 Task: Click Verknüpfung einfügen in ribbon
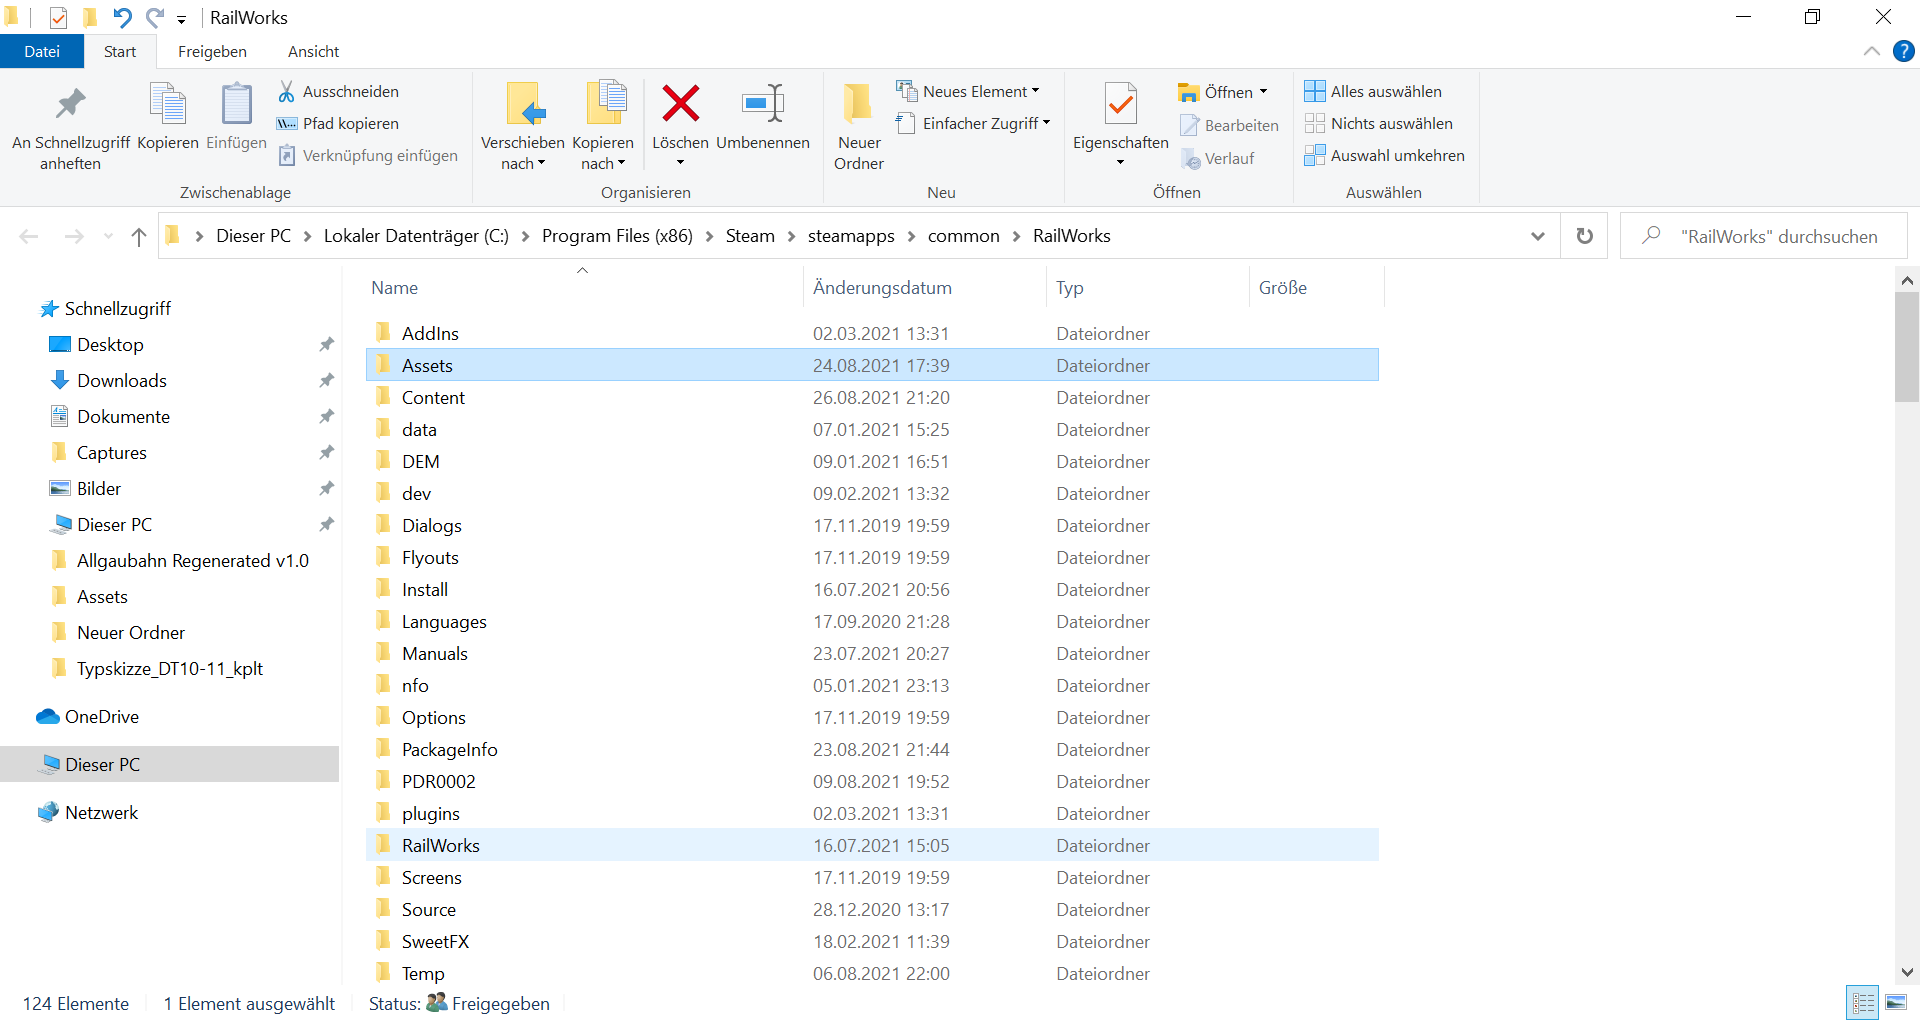point(368,155)
